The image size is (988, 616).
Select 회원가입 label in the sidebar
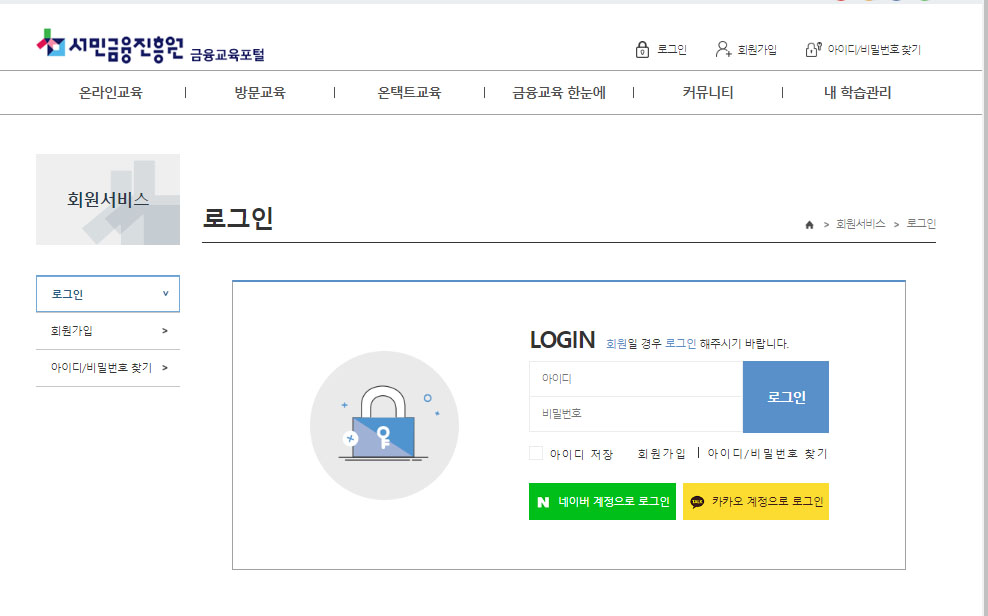[x=72, y=331]
